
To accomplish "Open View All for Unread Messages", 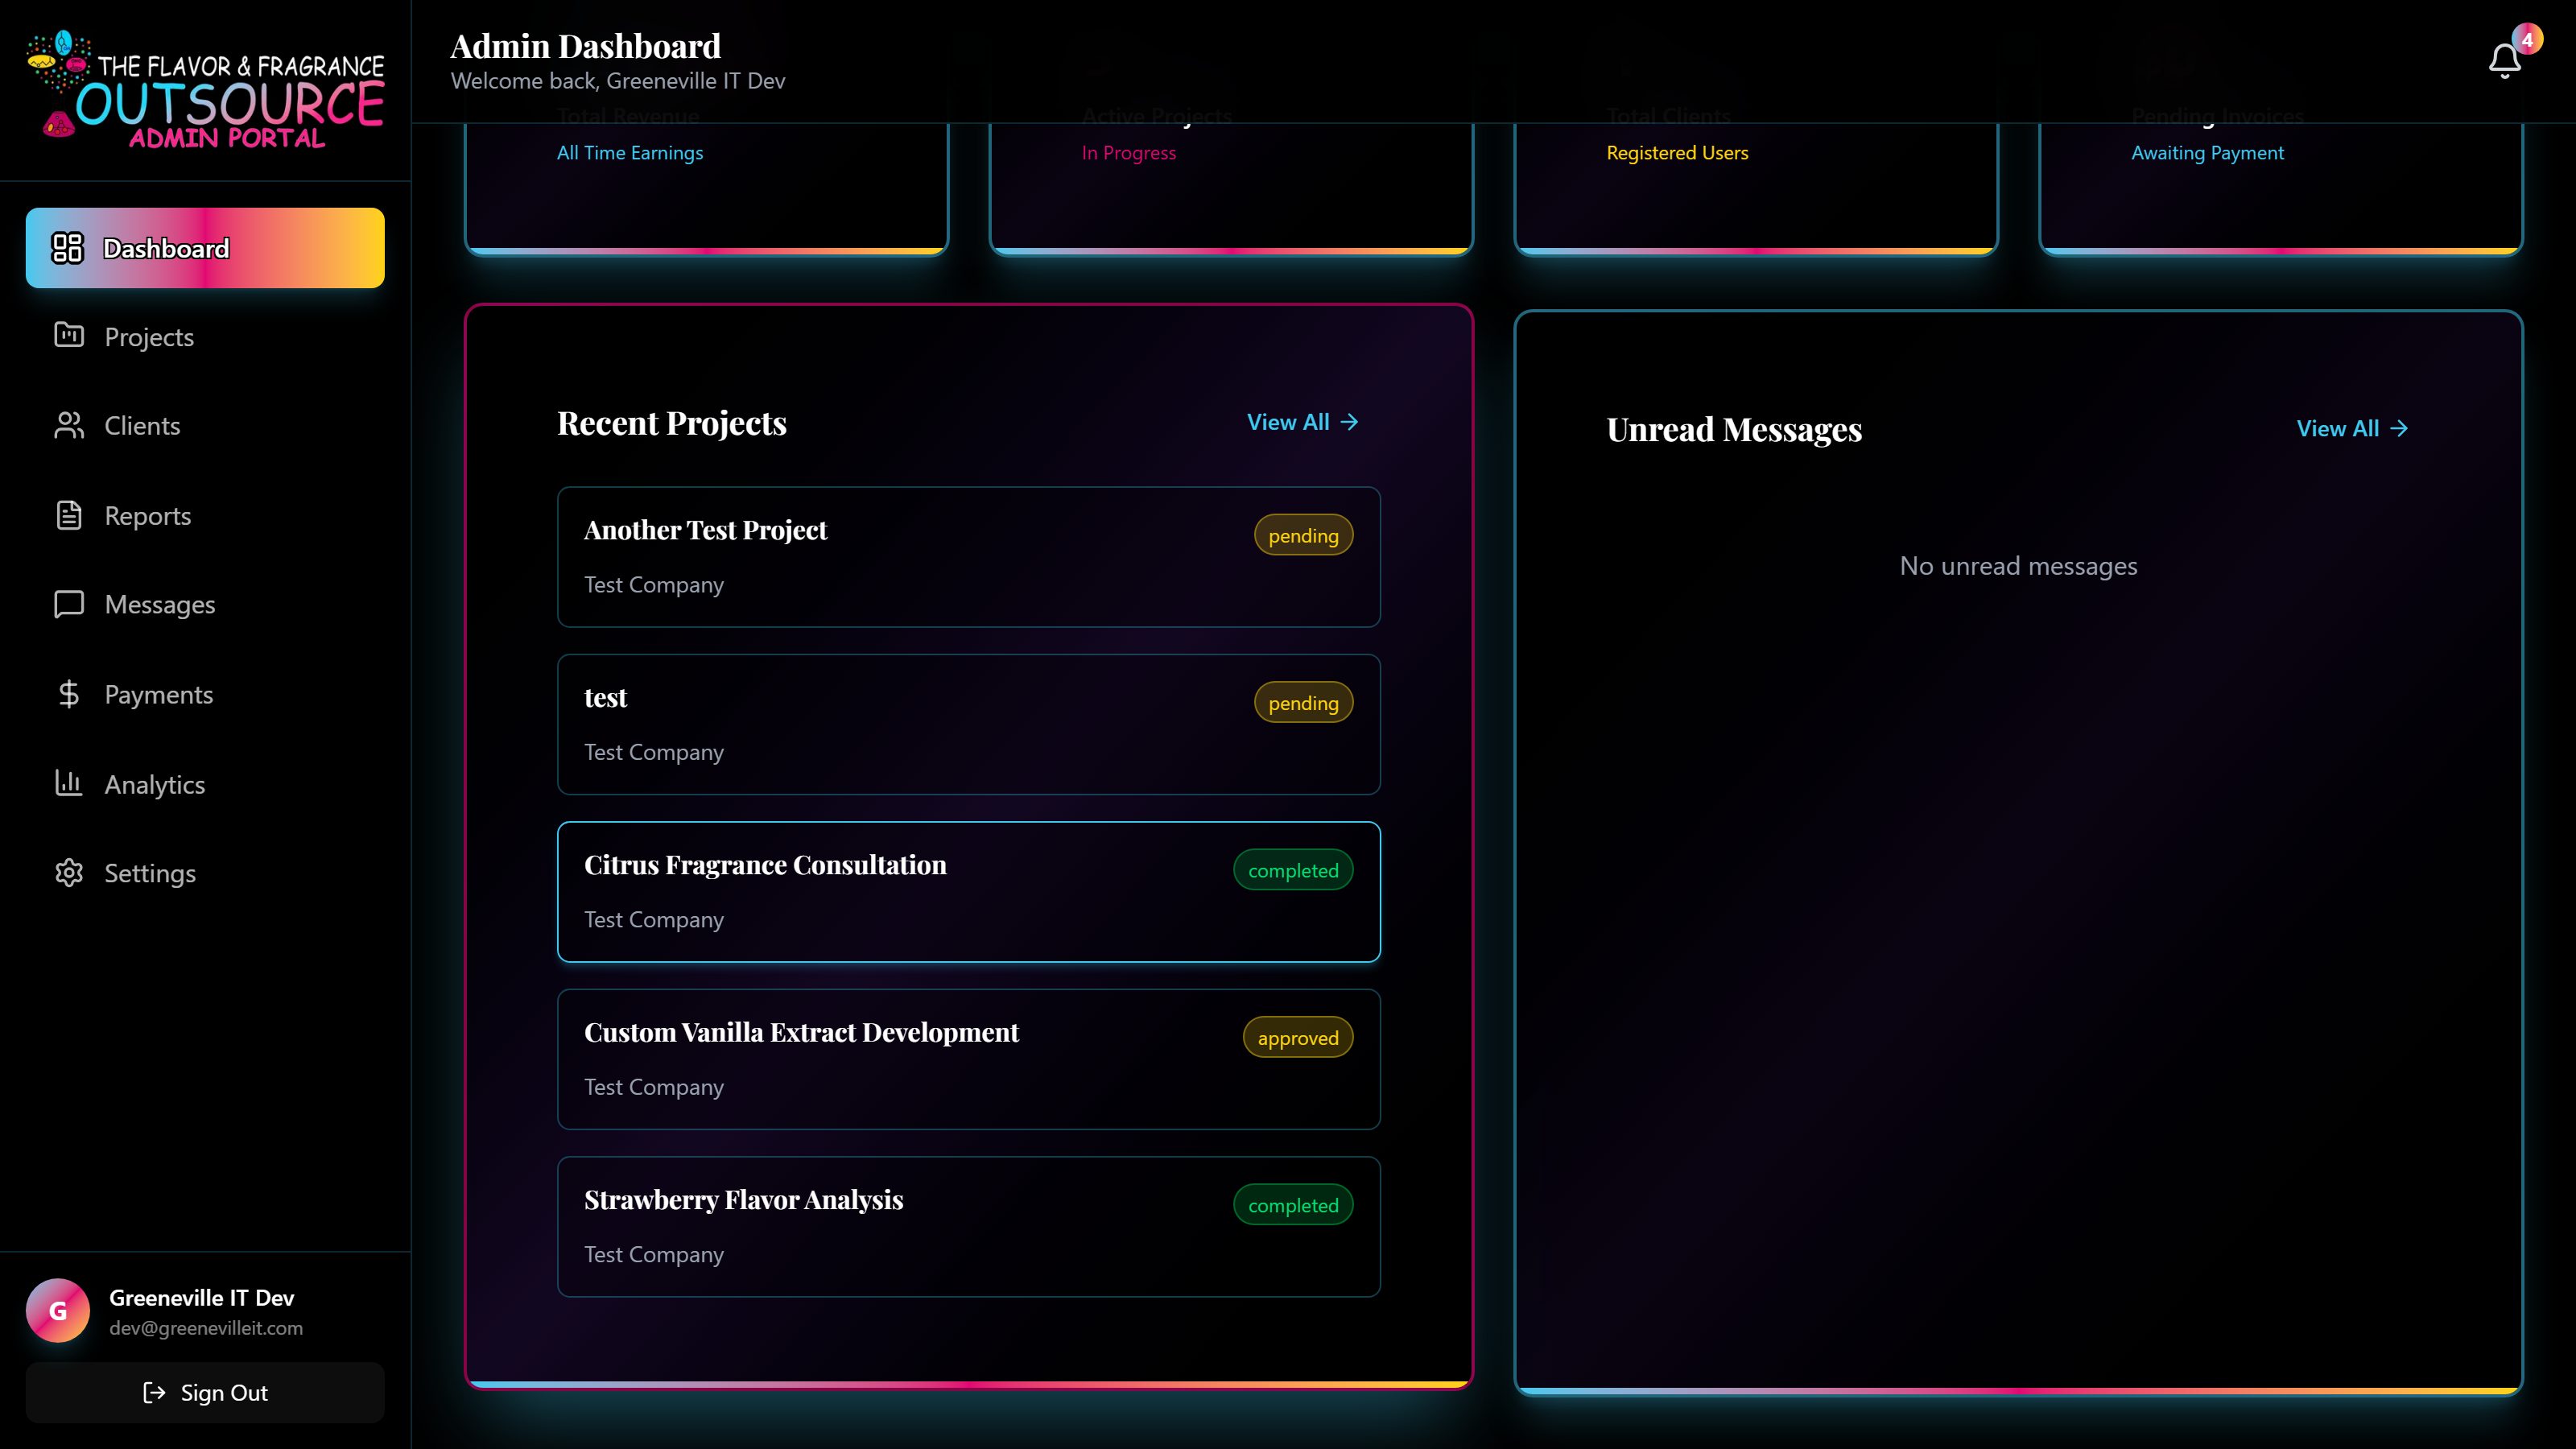I will (x=2351, y=428).
